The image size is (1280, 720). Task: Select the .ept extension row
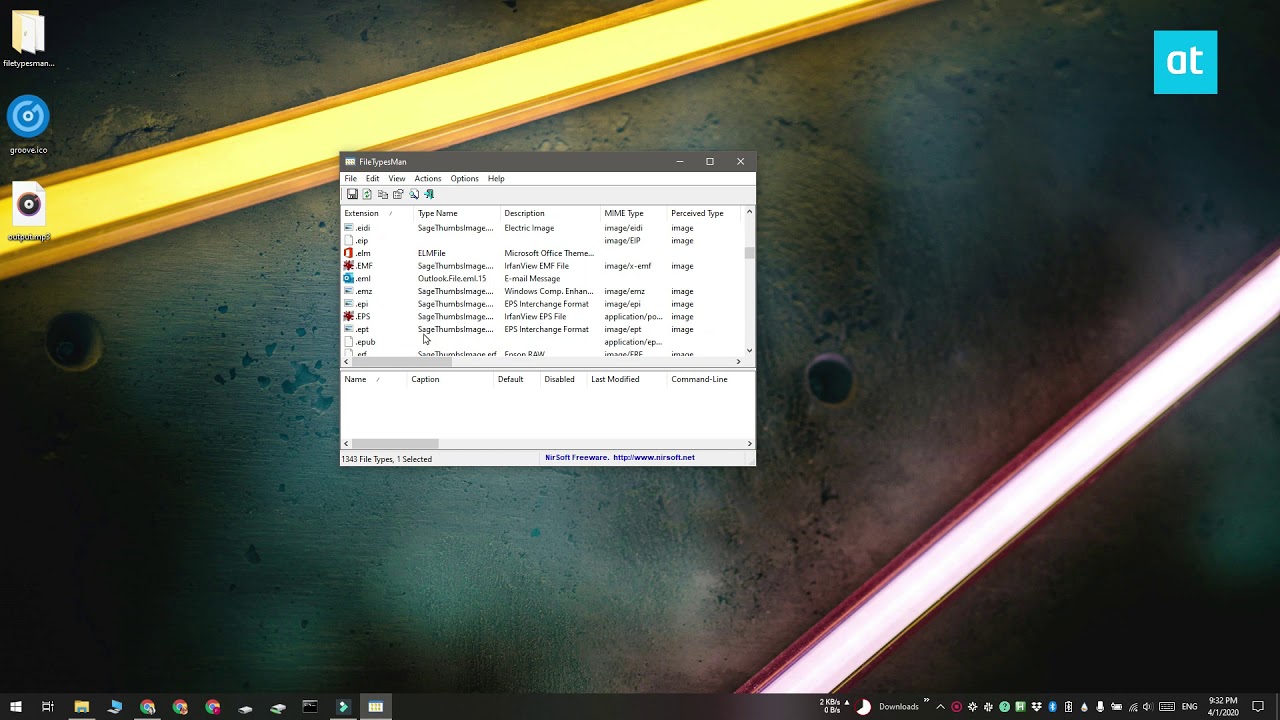pyautogui.click(x=542, y=329)
